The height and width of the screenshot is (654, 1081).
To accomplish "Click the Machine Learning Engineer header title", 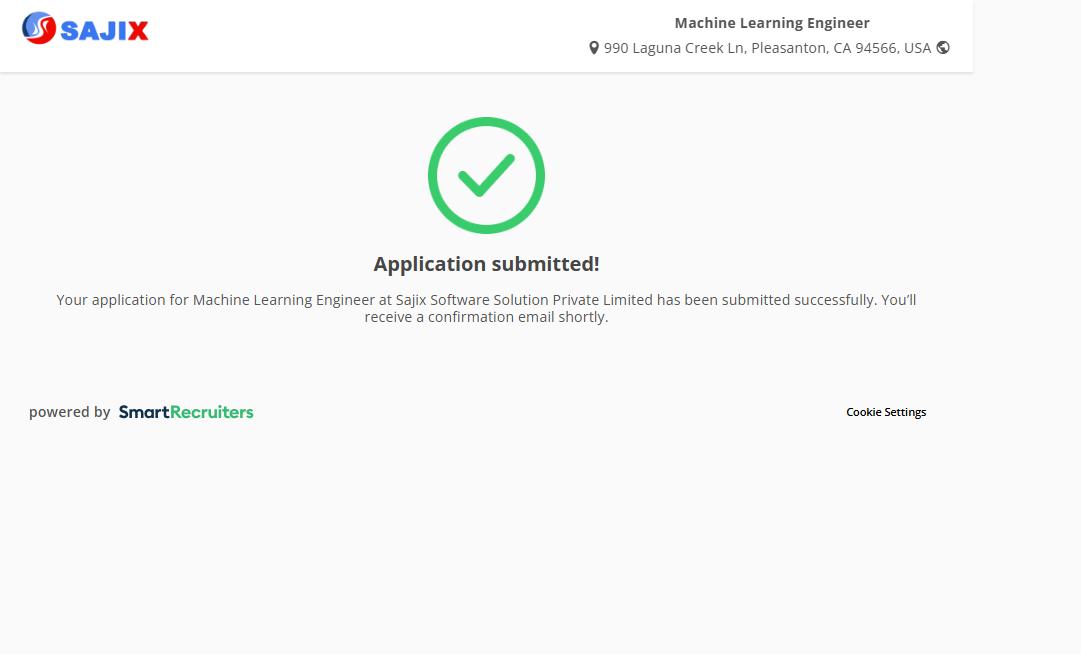I will tap(772, 23).
